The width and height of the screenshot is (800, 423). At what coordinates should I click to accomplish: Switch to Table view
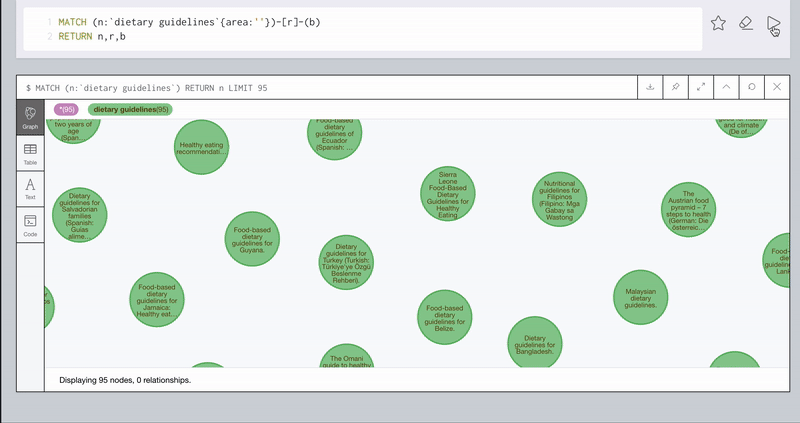tap(30, 154)
